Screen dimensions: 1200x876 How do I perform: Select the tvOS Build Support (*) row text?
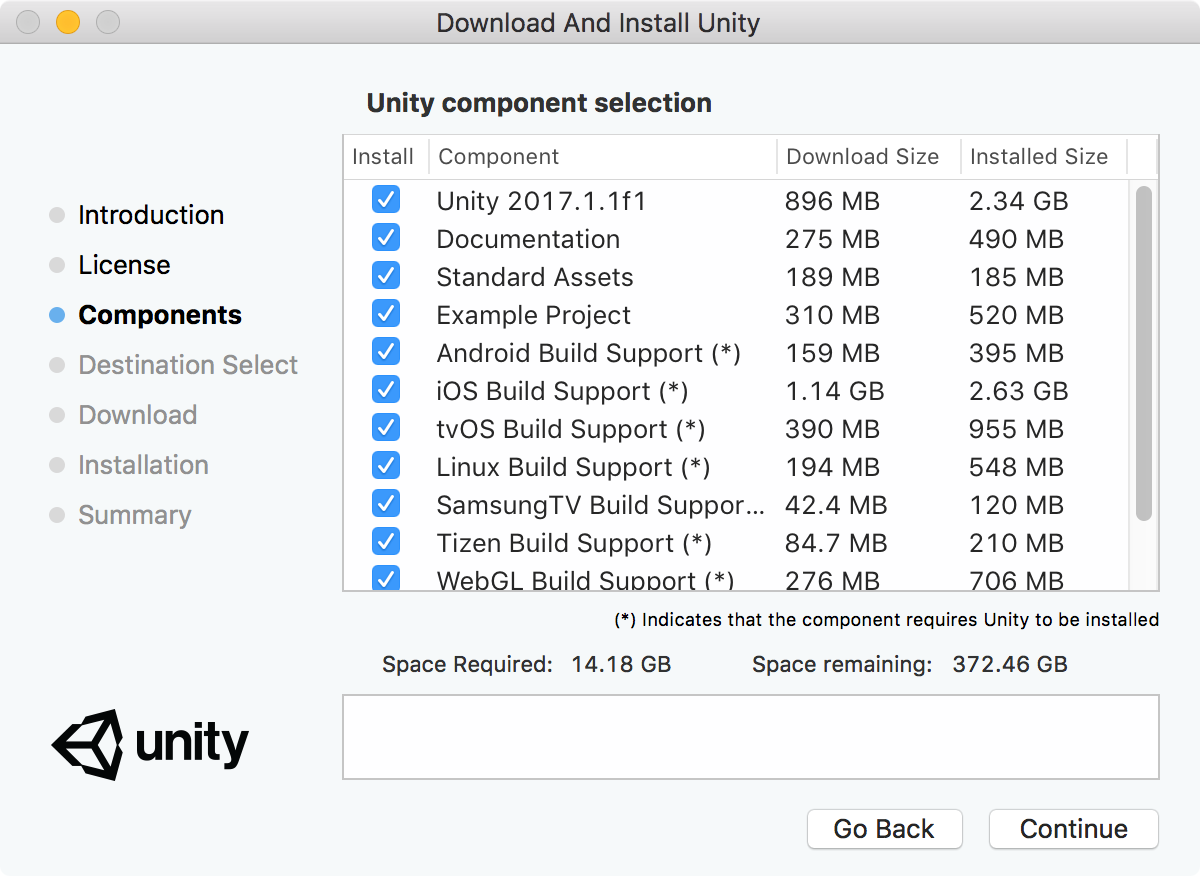click(571, 429)
